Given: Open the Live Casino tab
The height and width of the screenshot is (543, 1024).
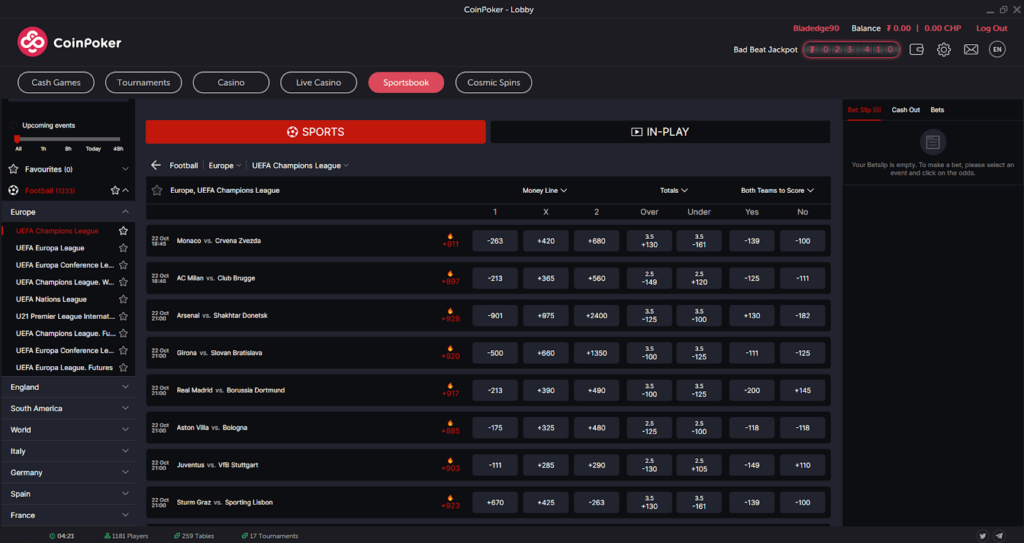Looking at the screenshot, I should [319, 82].
